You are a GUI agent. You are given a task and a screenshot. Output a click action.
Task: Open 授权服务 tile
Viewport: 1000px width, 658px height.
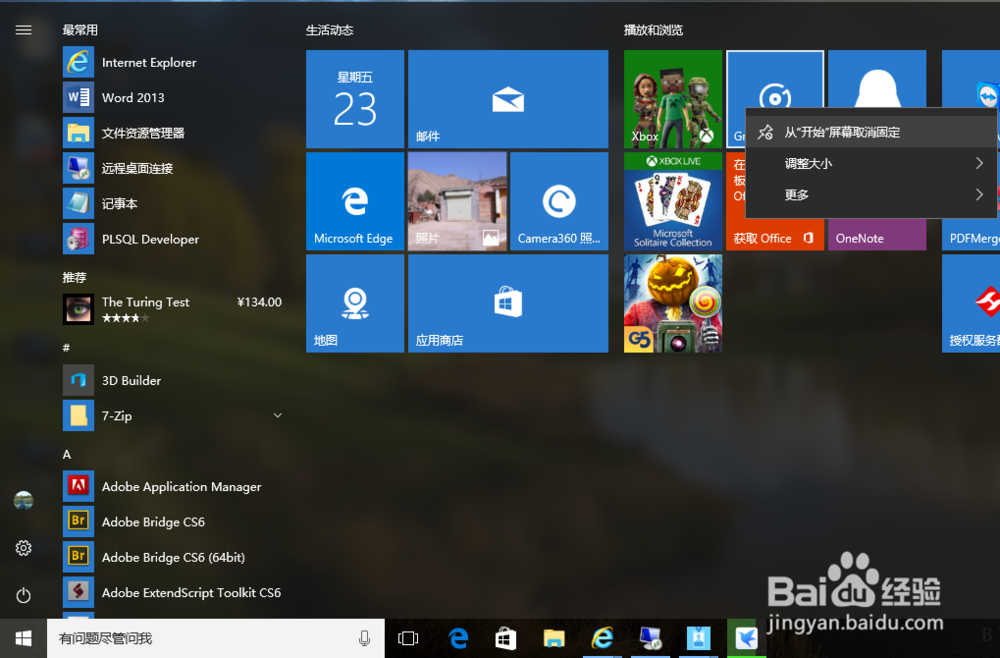971,303
